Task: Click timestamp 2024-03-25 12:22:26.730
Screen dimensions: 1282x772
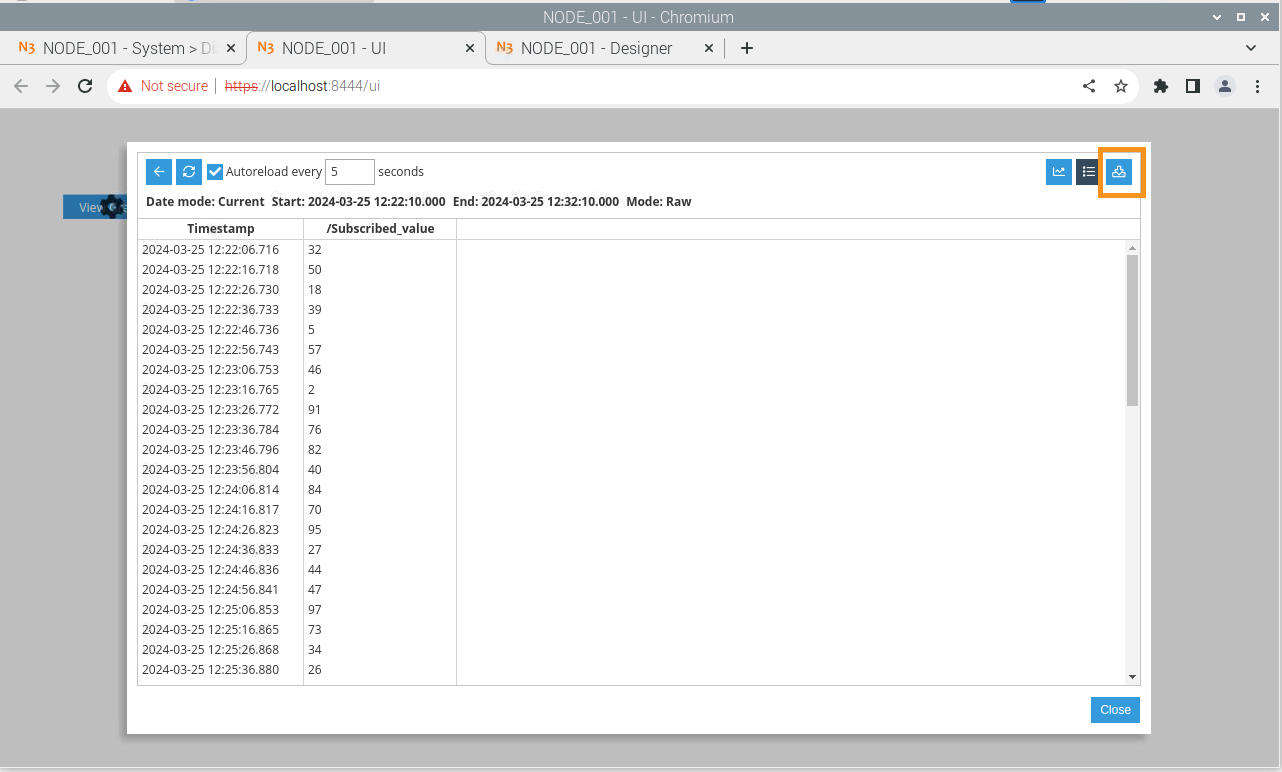Action: tap(210, 289)
